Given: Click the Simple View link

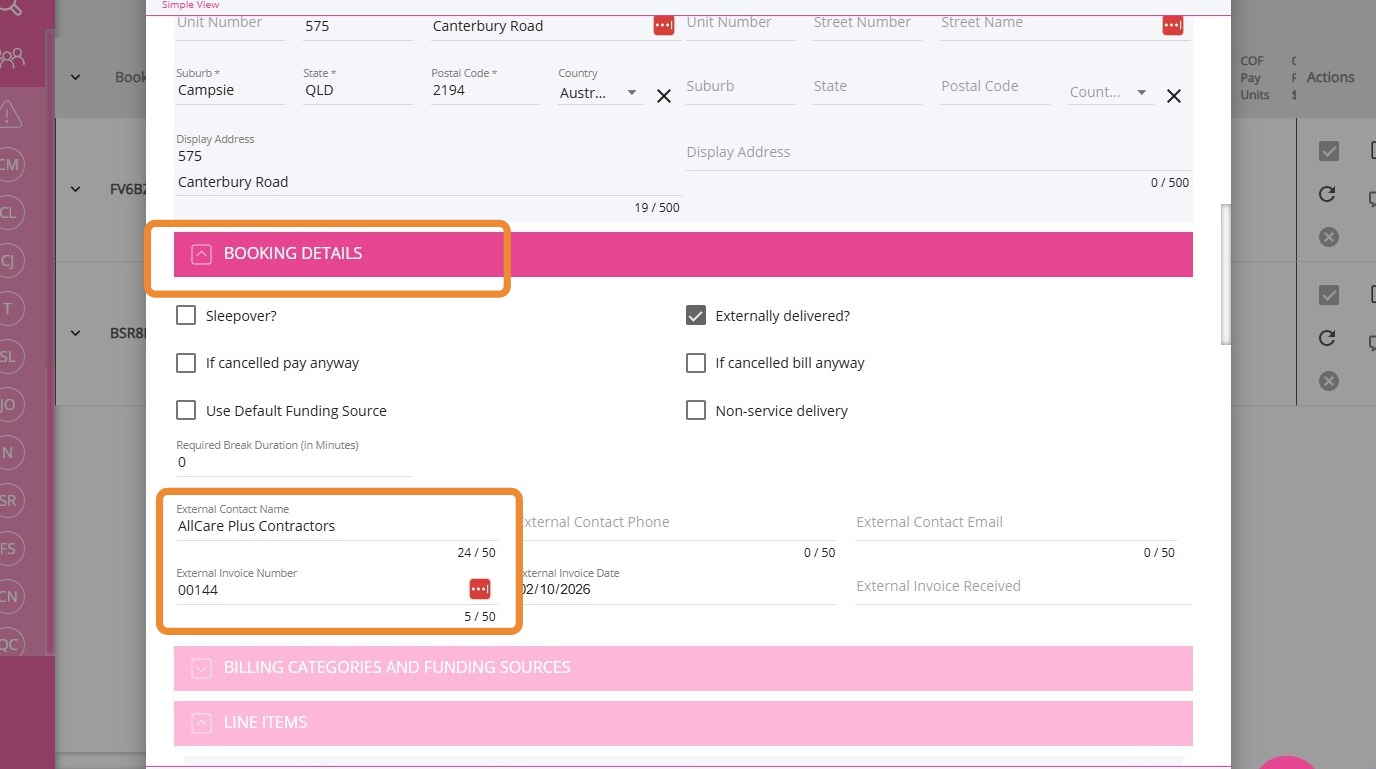Looking at the screenshot, I should click(x=190, y=5).
